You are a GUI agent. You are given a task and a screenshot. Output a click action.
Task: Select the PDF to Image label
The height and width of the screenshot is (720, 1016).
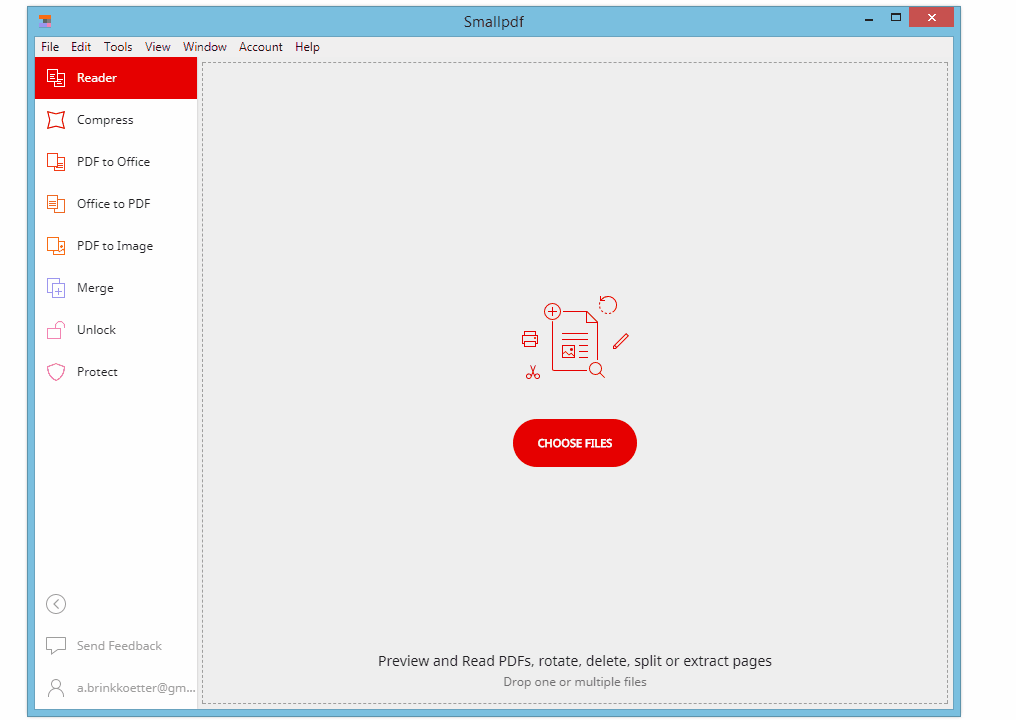(x=115, y=246)
